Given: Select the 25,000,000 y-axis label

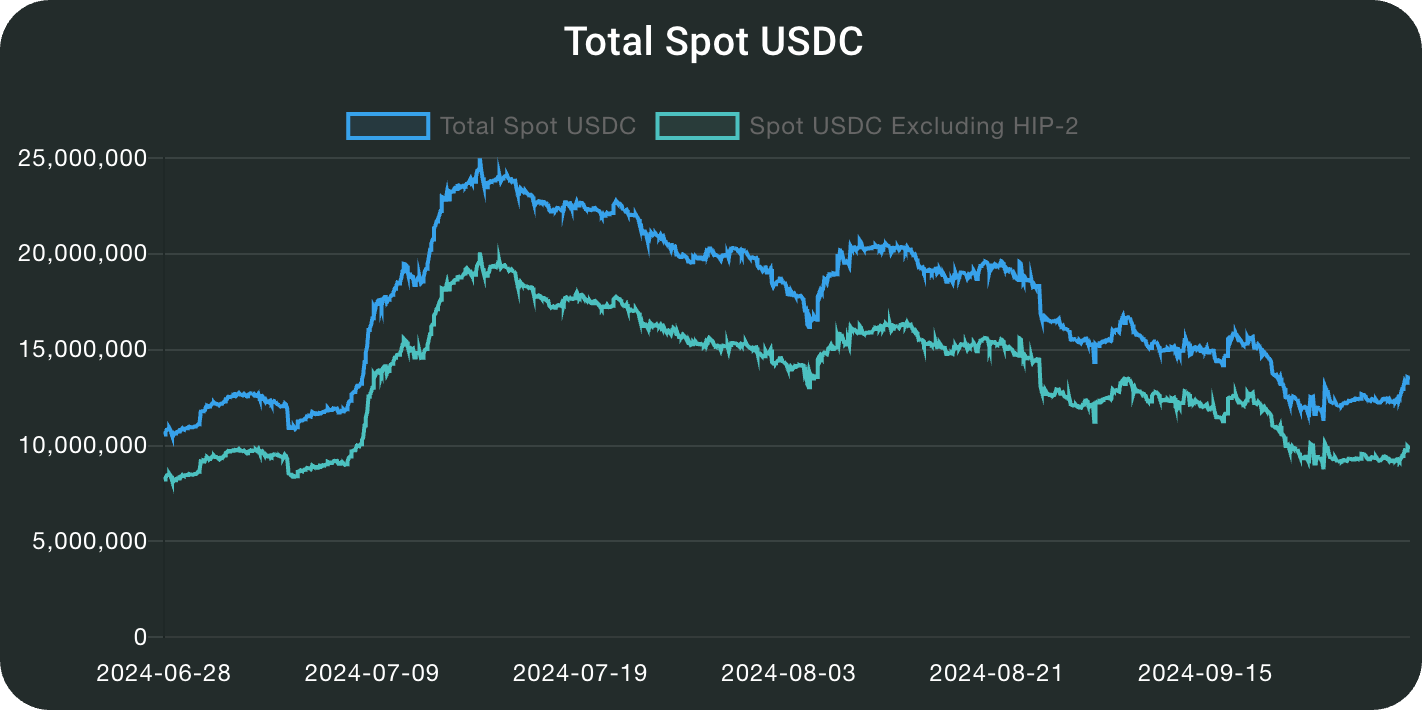Looking at the screenshot, I should [83, 158].
